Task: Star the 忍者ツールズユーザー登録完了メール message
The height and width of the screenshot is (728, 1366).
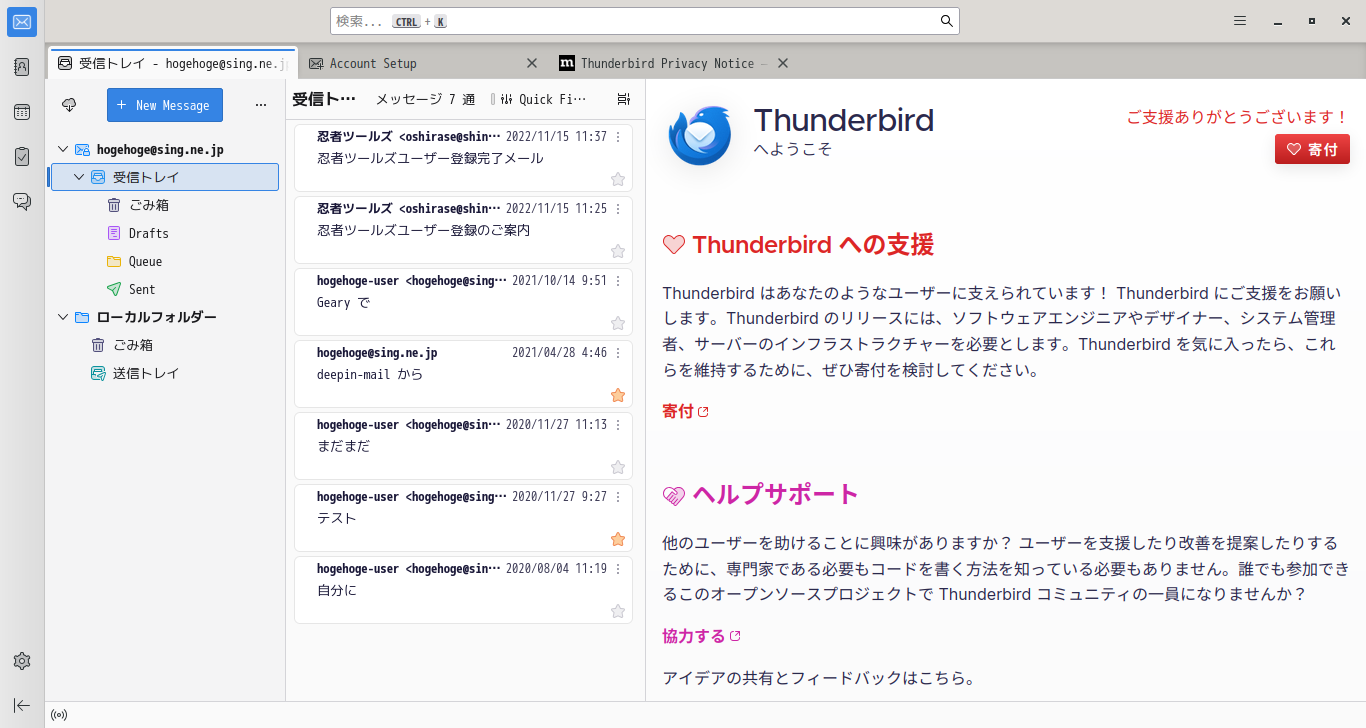Action: point(618,179)
